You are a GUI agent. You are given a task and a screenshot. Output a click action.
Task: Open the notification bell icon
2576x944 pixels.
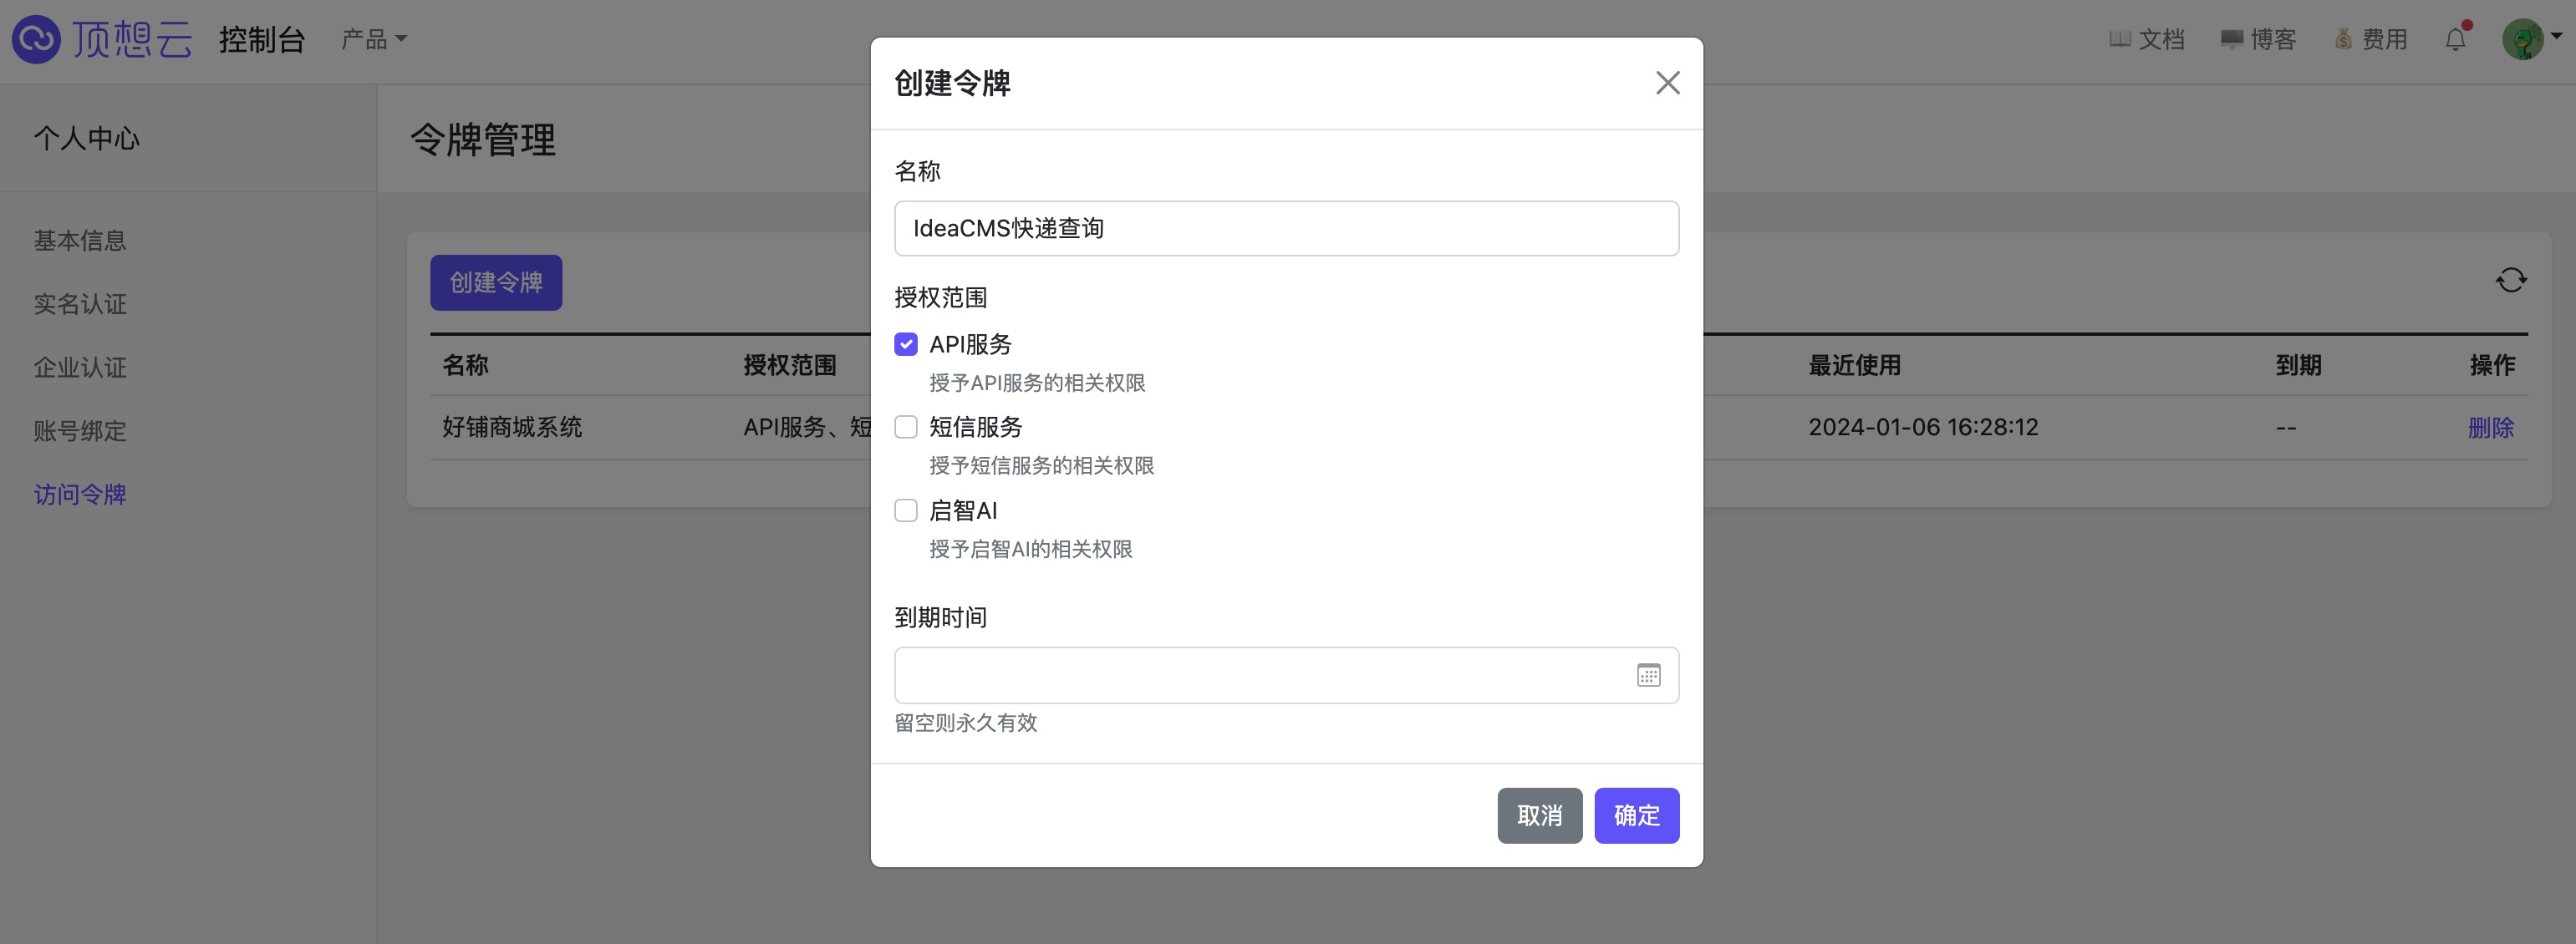coord(2455,40)
